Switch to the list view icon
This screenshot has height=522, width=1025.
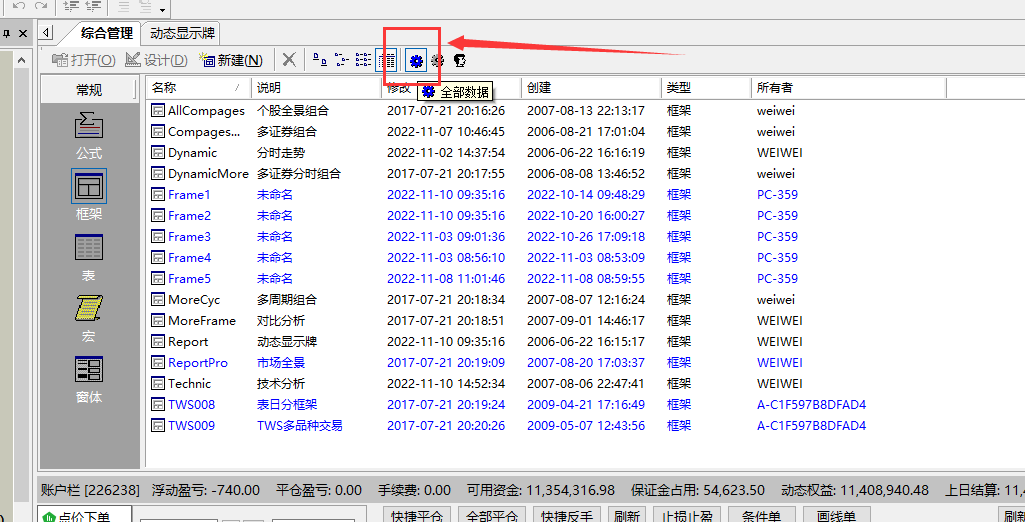point(363,60)
